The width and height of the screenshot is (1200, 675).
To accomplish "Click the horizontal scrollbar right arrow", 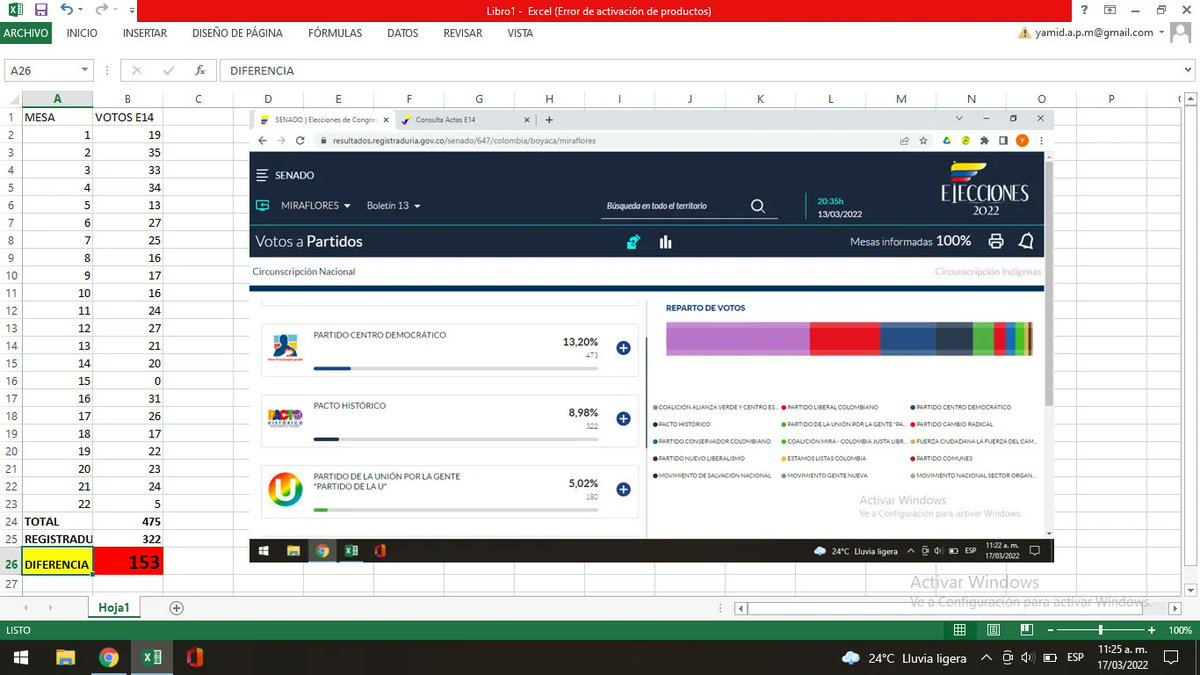I will 1173,608.
